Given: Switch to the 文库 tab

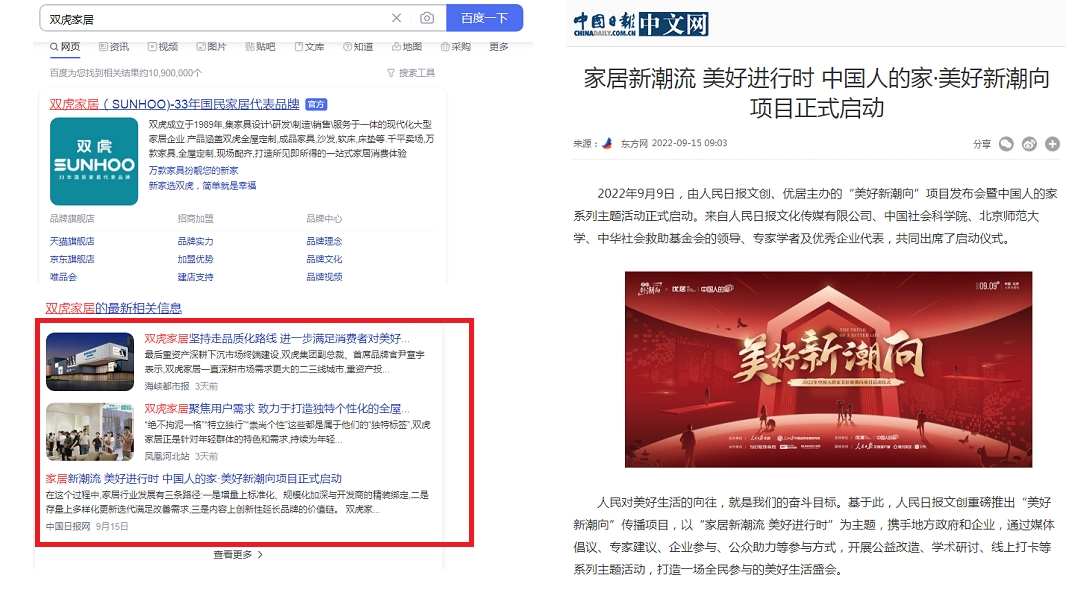Looking at the screenshot, I should click(x=309, y=47).
